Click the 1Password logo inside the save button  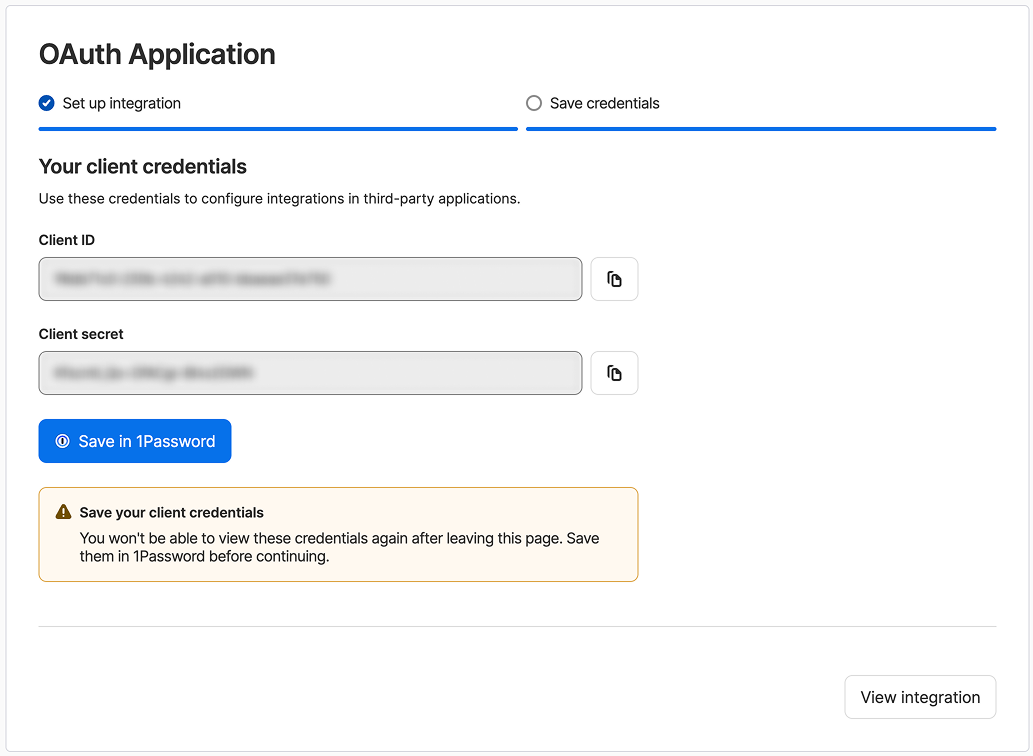pos(63,441)
